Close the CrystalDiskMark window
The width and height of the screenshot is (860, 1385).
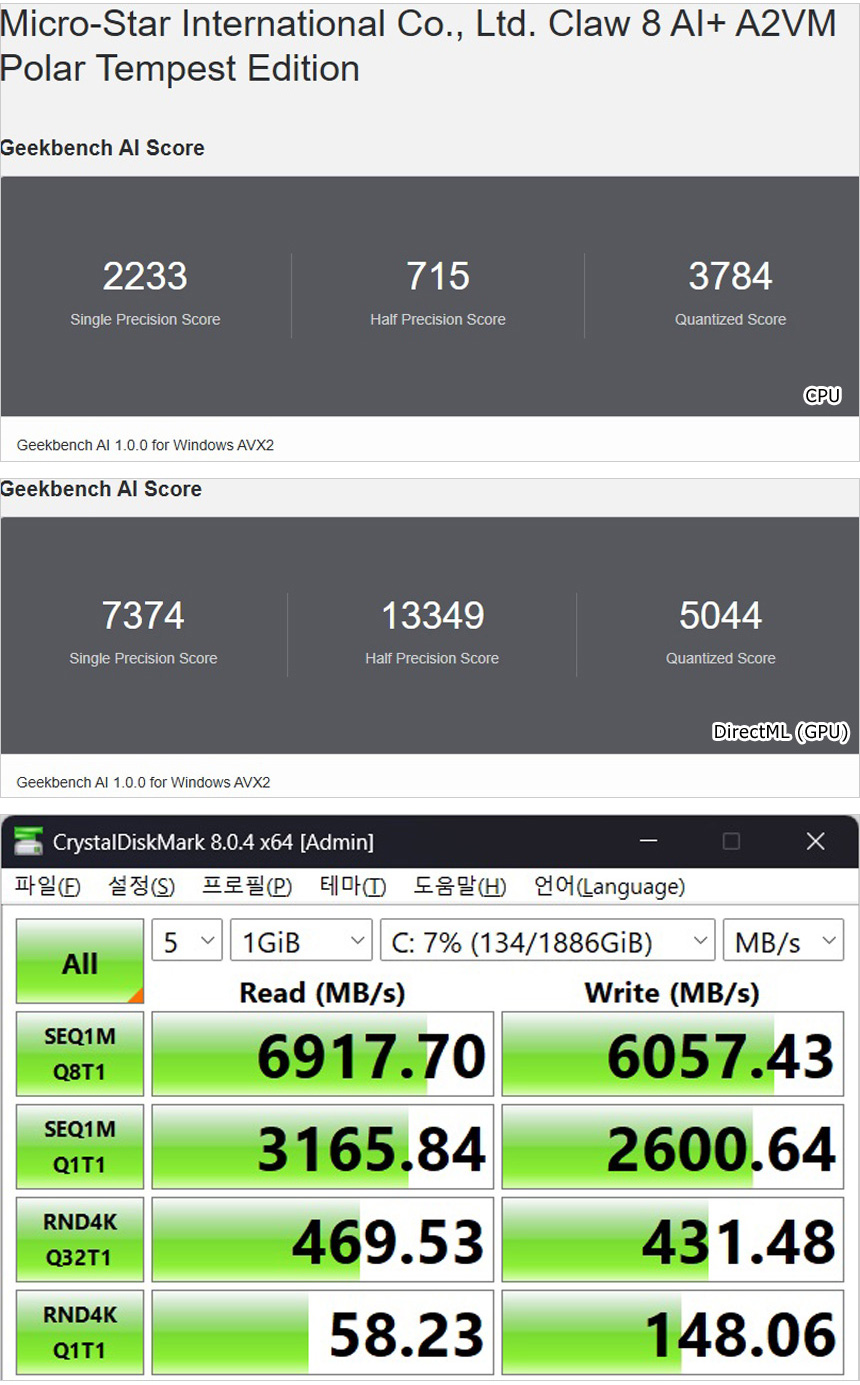click(815, 842)
